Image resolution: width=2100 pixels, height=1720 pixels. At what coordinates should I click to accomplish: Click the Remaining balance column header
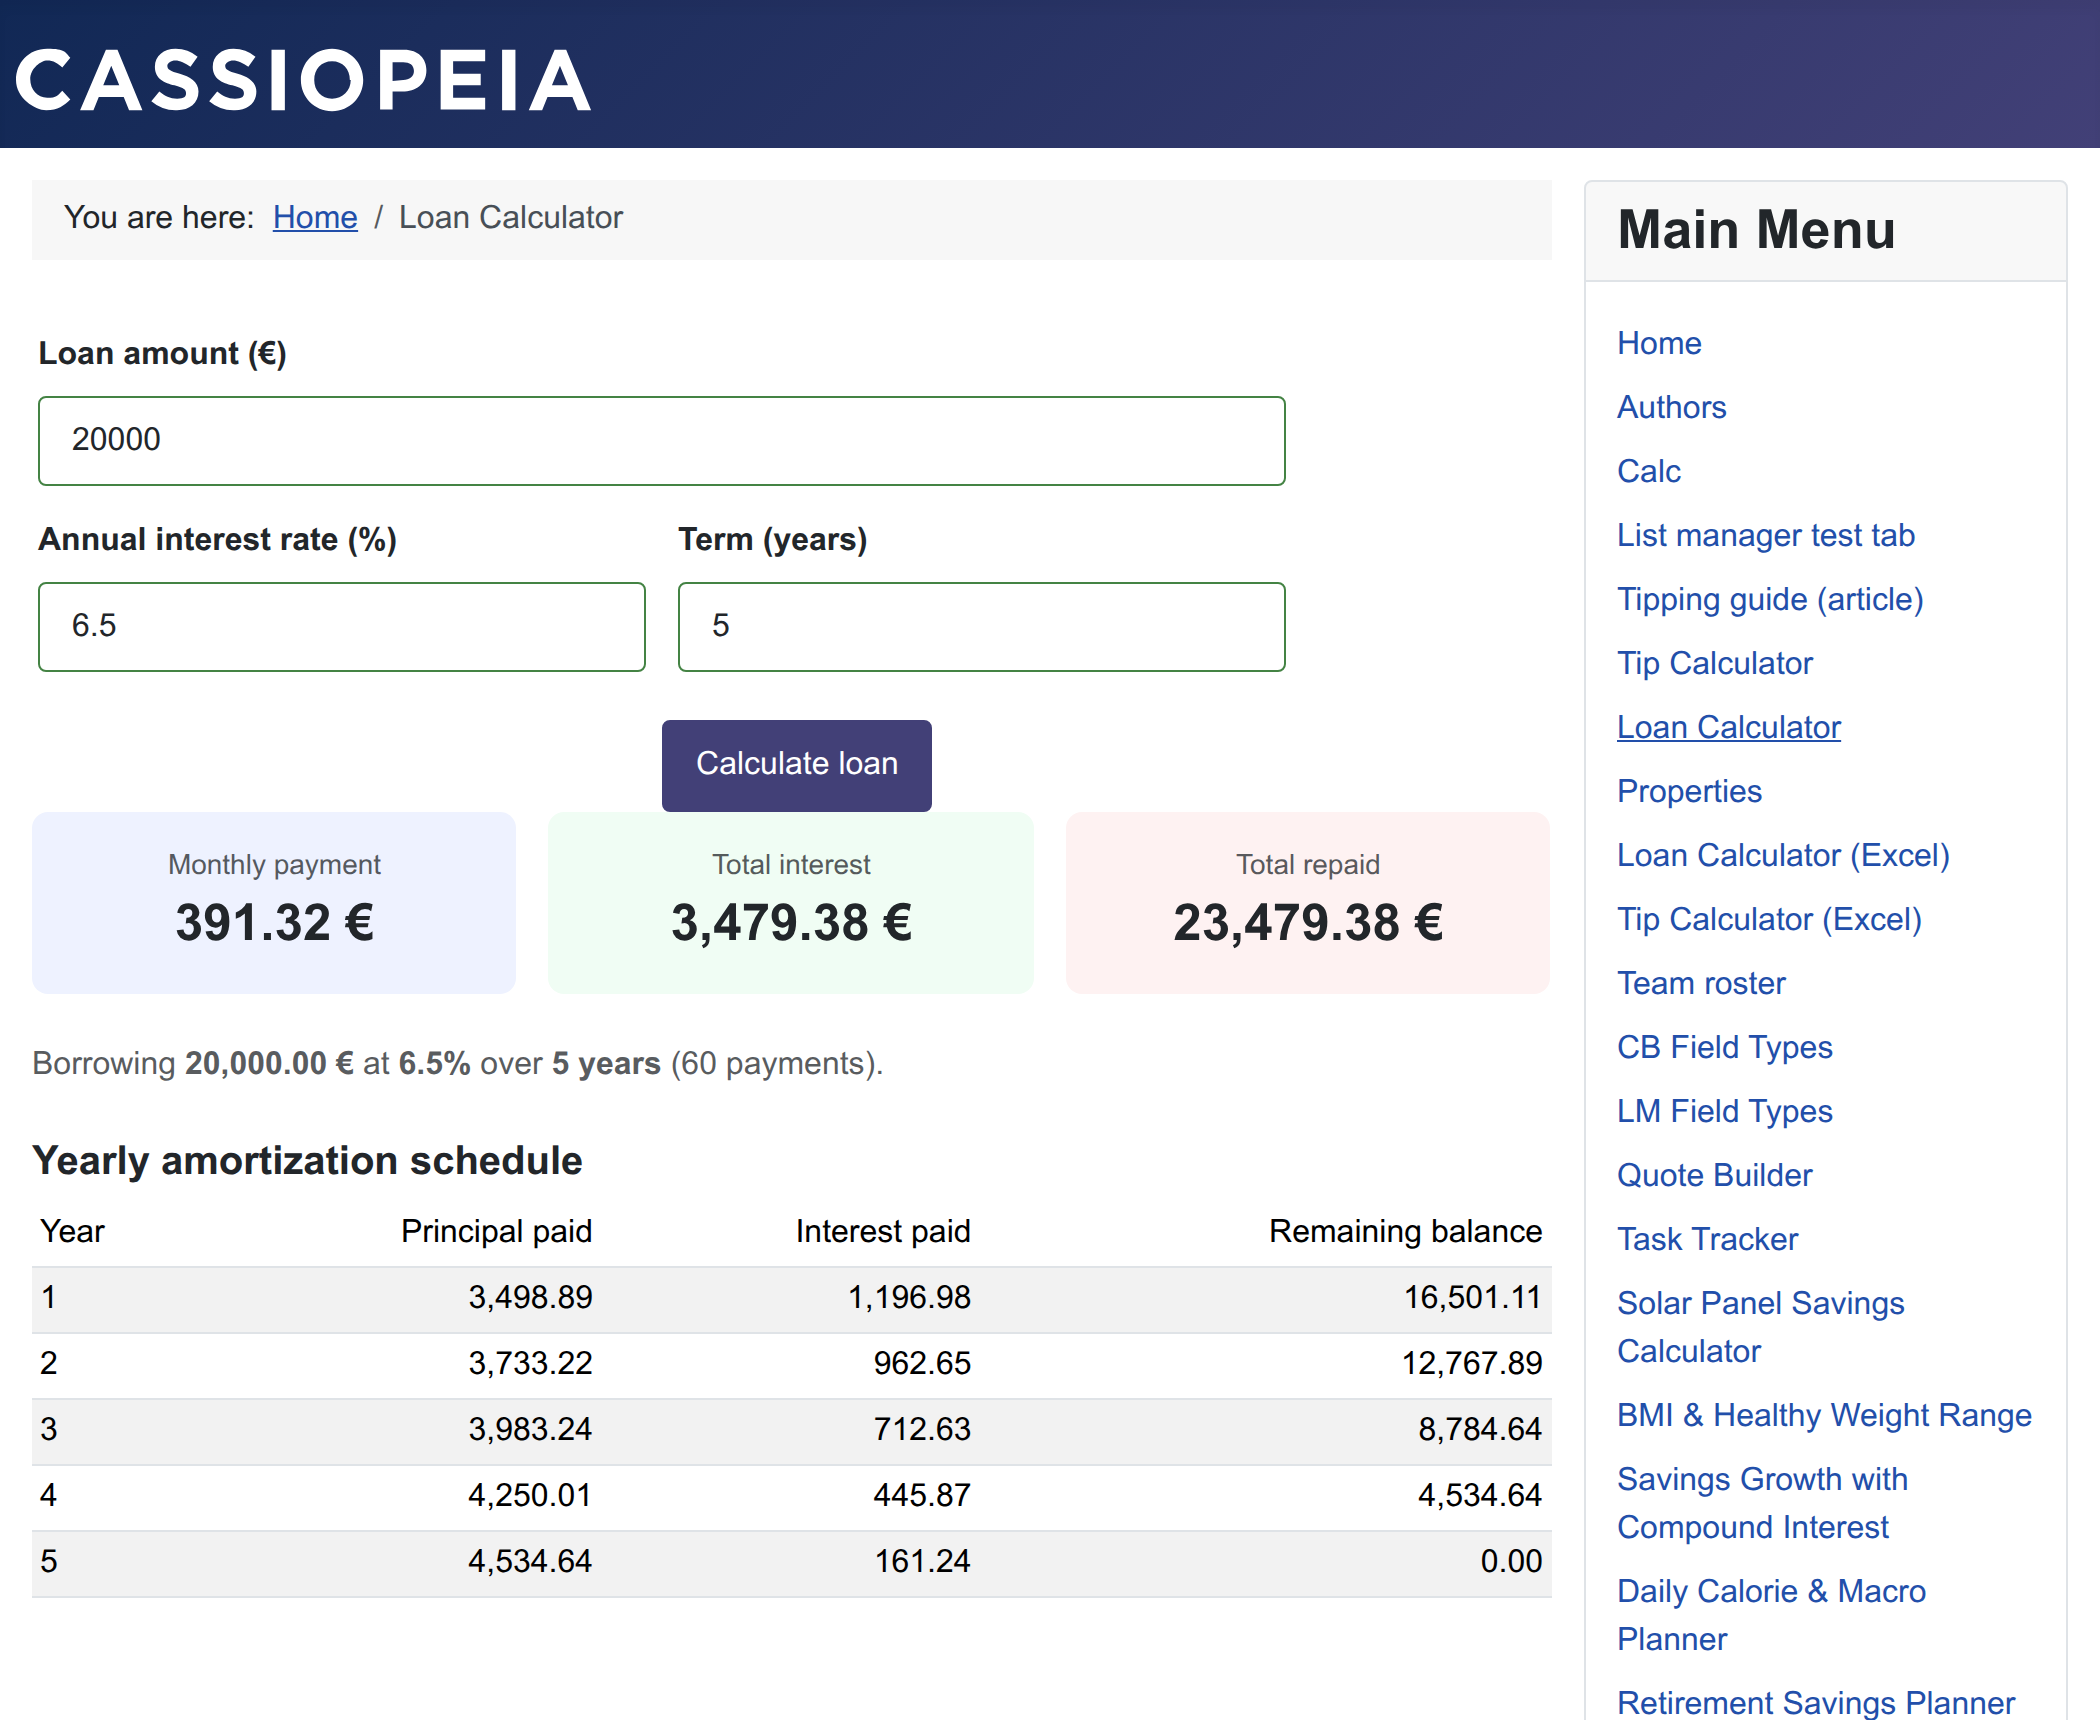point(1406,1231)
